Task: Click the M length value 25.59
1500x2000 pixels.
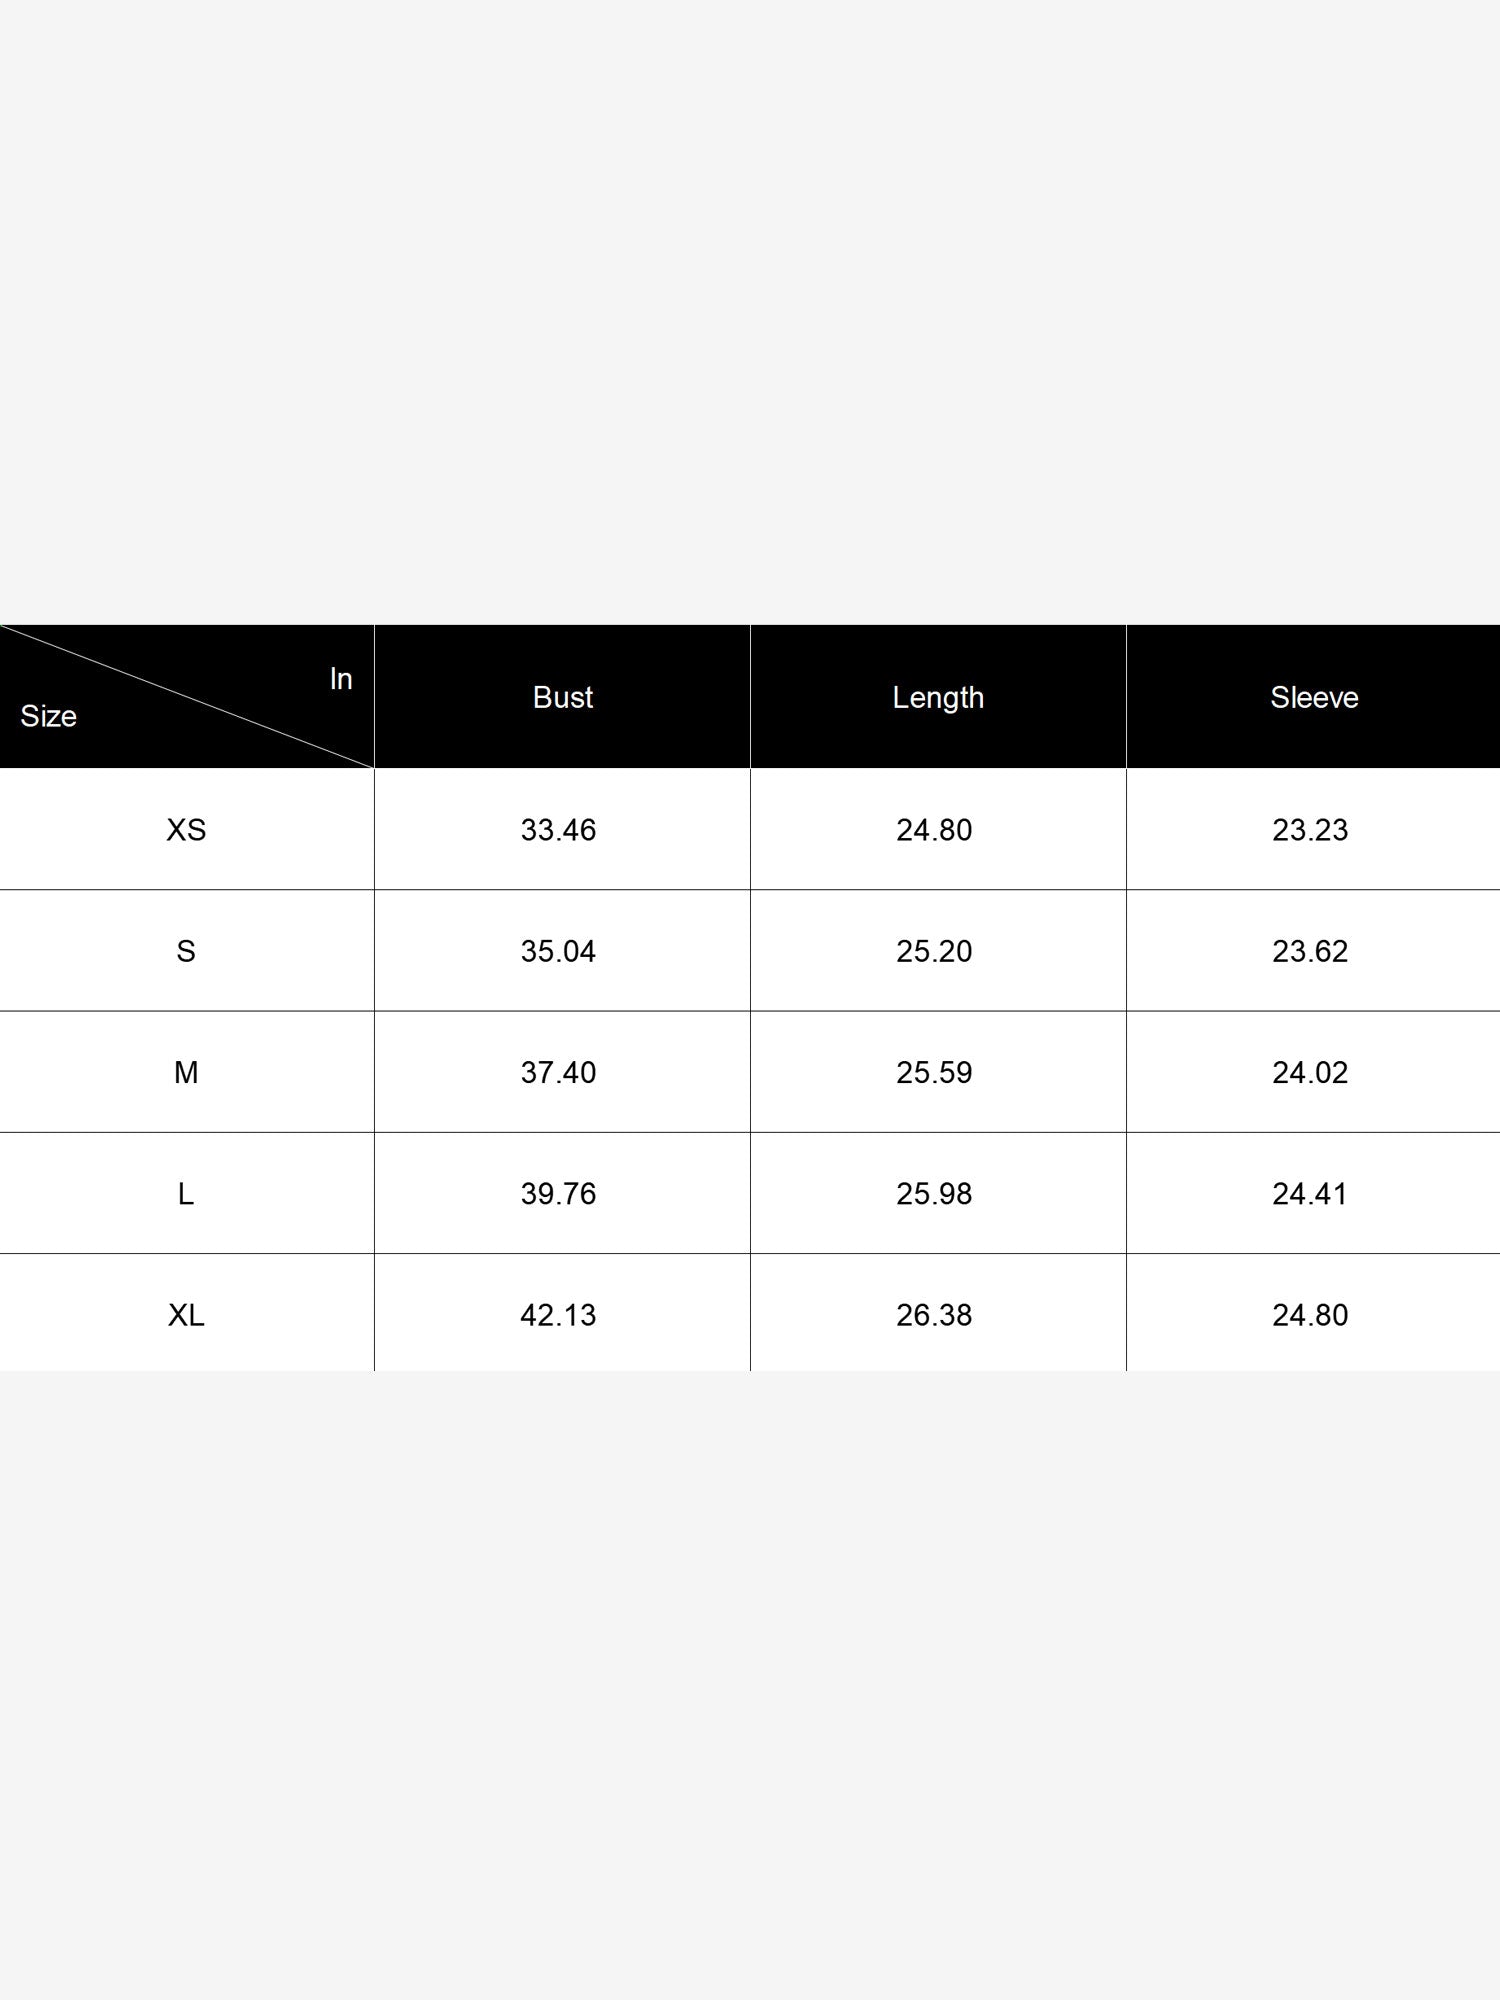Action: tap(934, 1072)
